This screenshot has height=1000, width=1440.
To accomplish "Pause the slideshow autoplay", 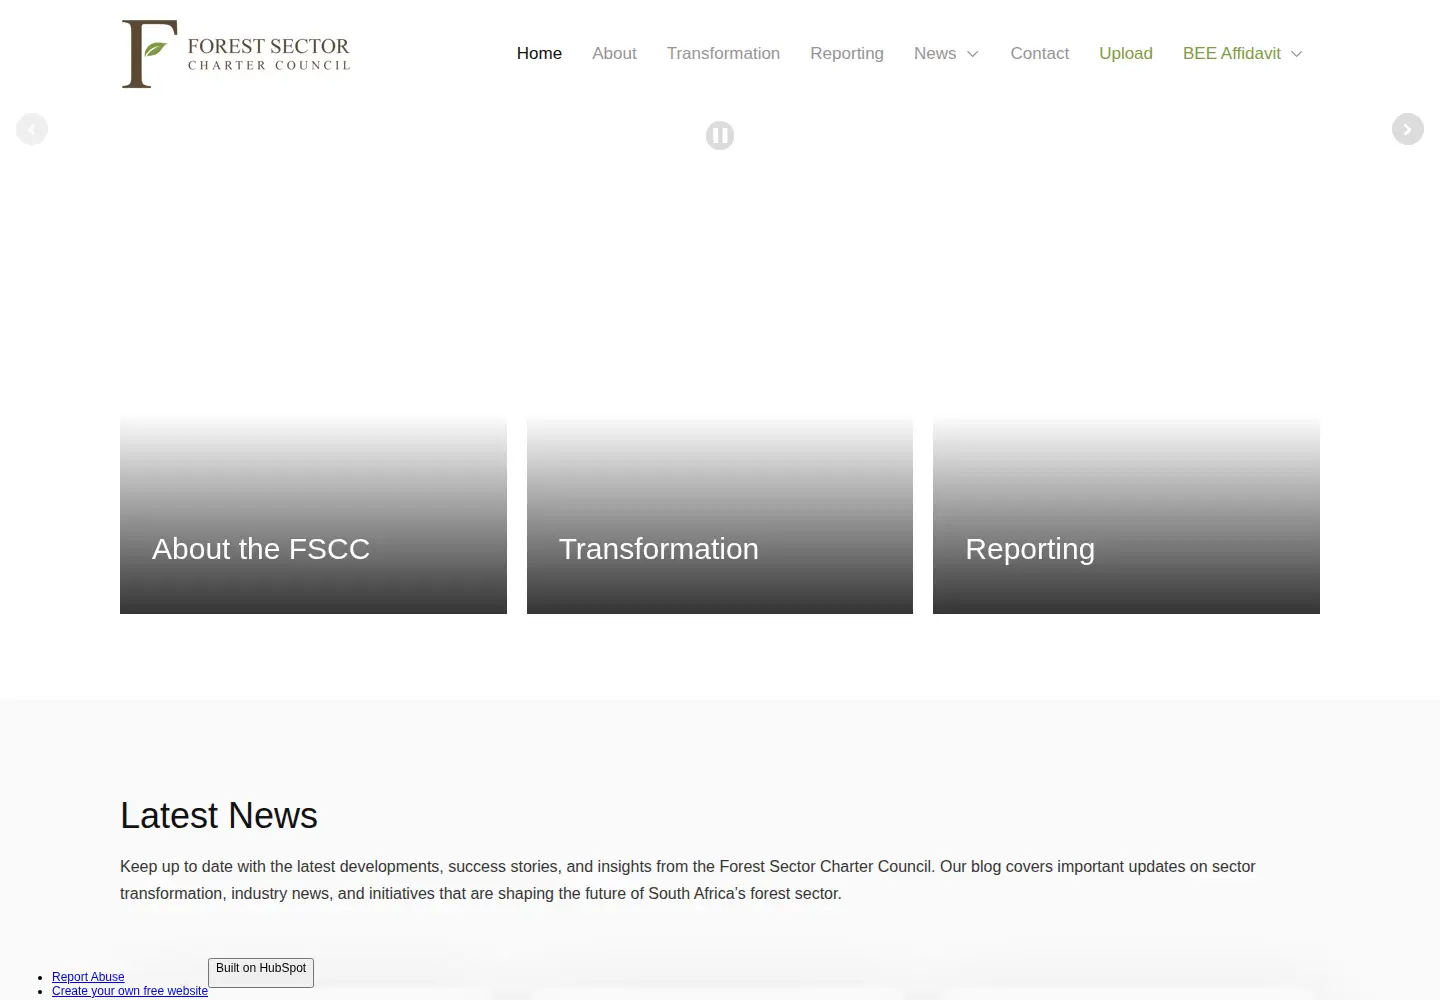I will (x=720, y=135).
